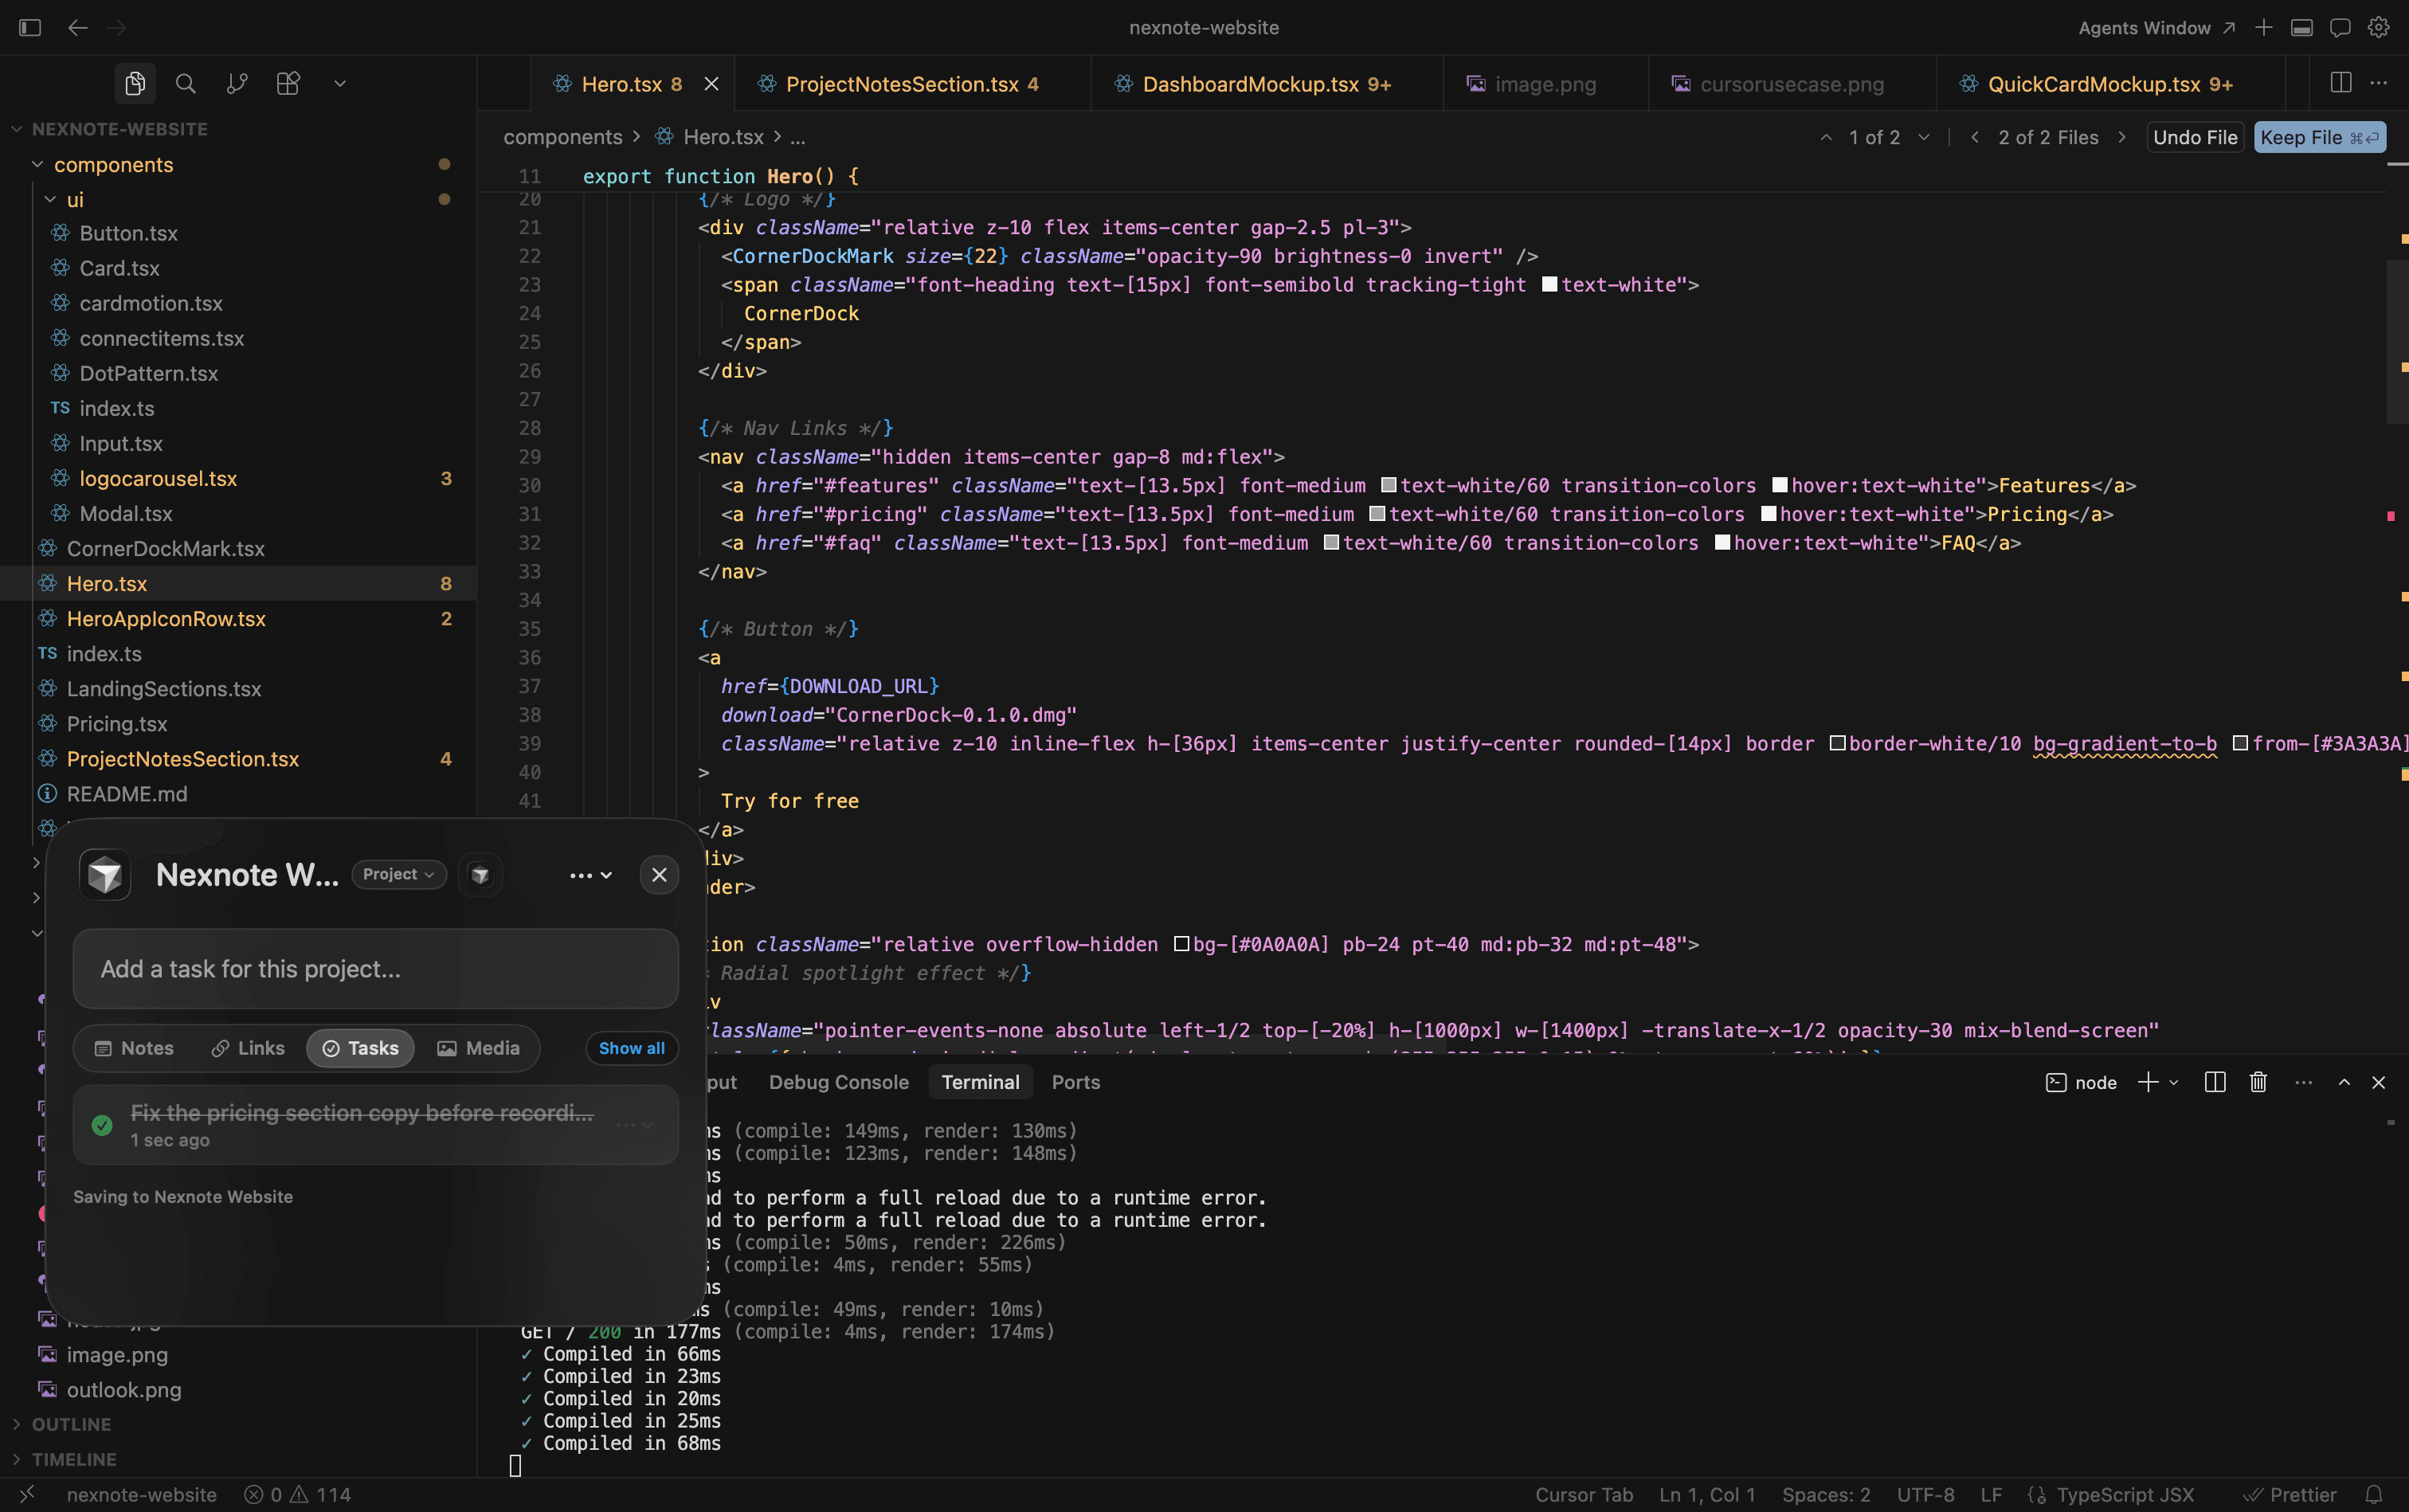Click Show all in Nexnote popup
This screenshot has height=1512, width=2409.
(632, 1048)
